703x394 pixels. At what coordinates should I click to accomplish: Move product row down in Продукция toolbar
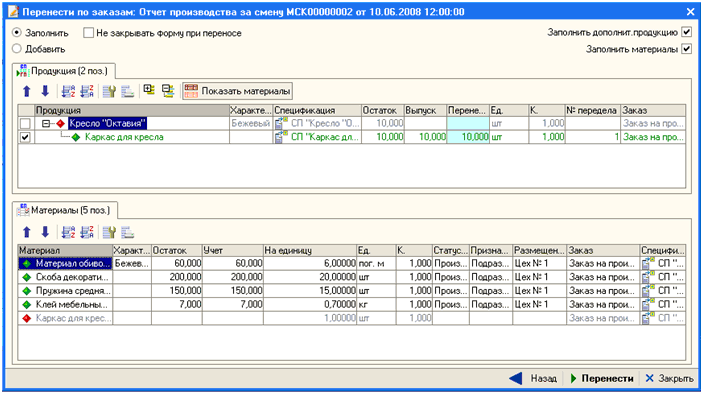45,91
